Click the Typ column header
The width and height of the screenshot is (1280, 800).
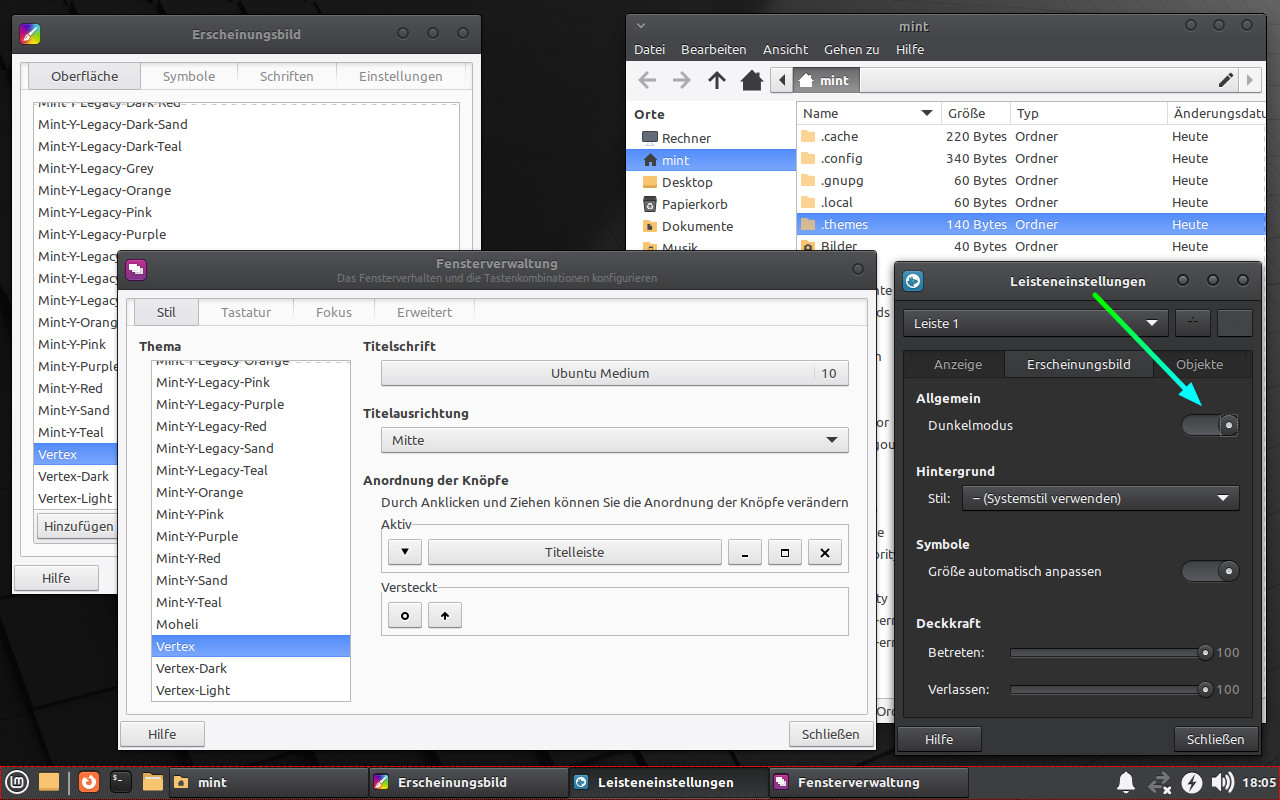[x=1088, y=113]
